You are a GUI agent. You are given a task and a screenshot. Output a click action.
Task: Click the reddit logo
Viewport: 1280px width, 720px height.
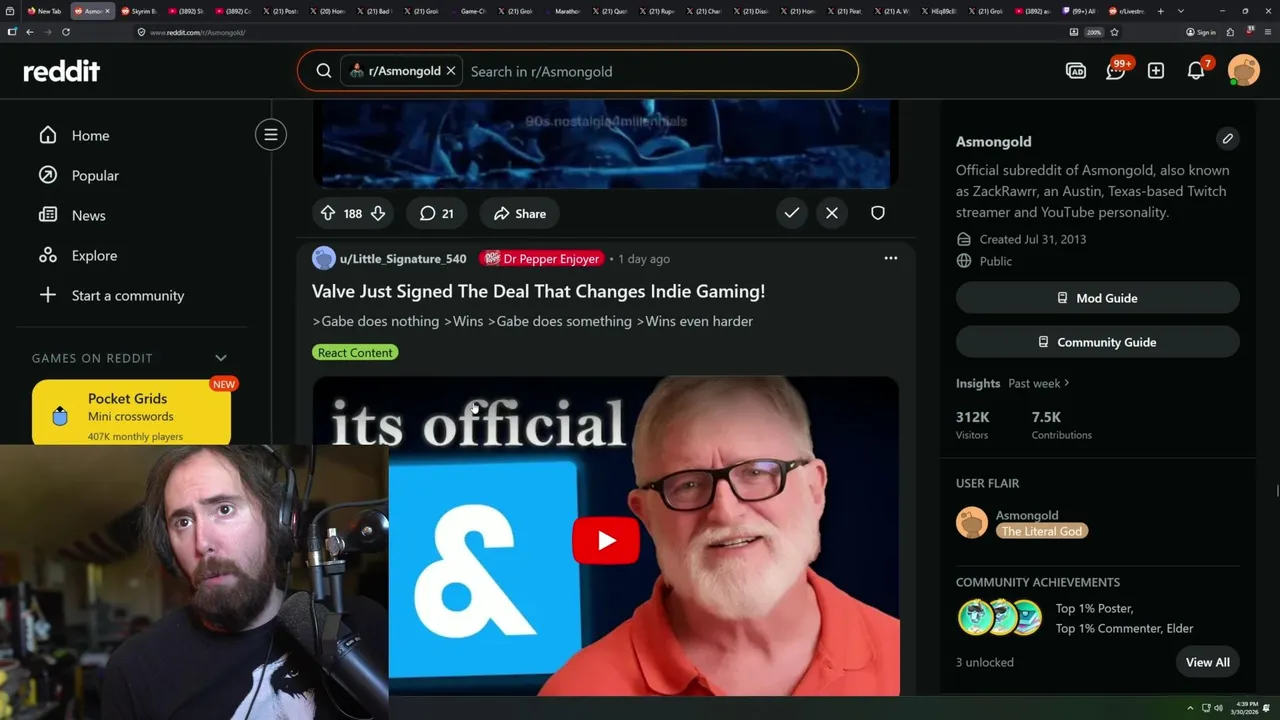point(62,71)
